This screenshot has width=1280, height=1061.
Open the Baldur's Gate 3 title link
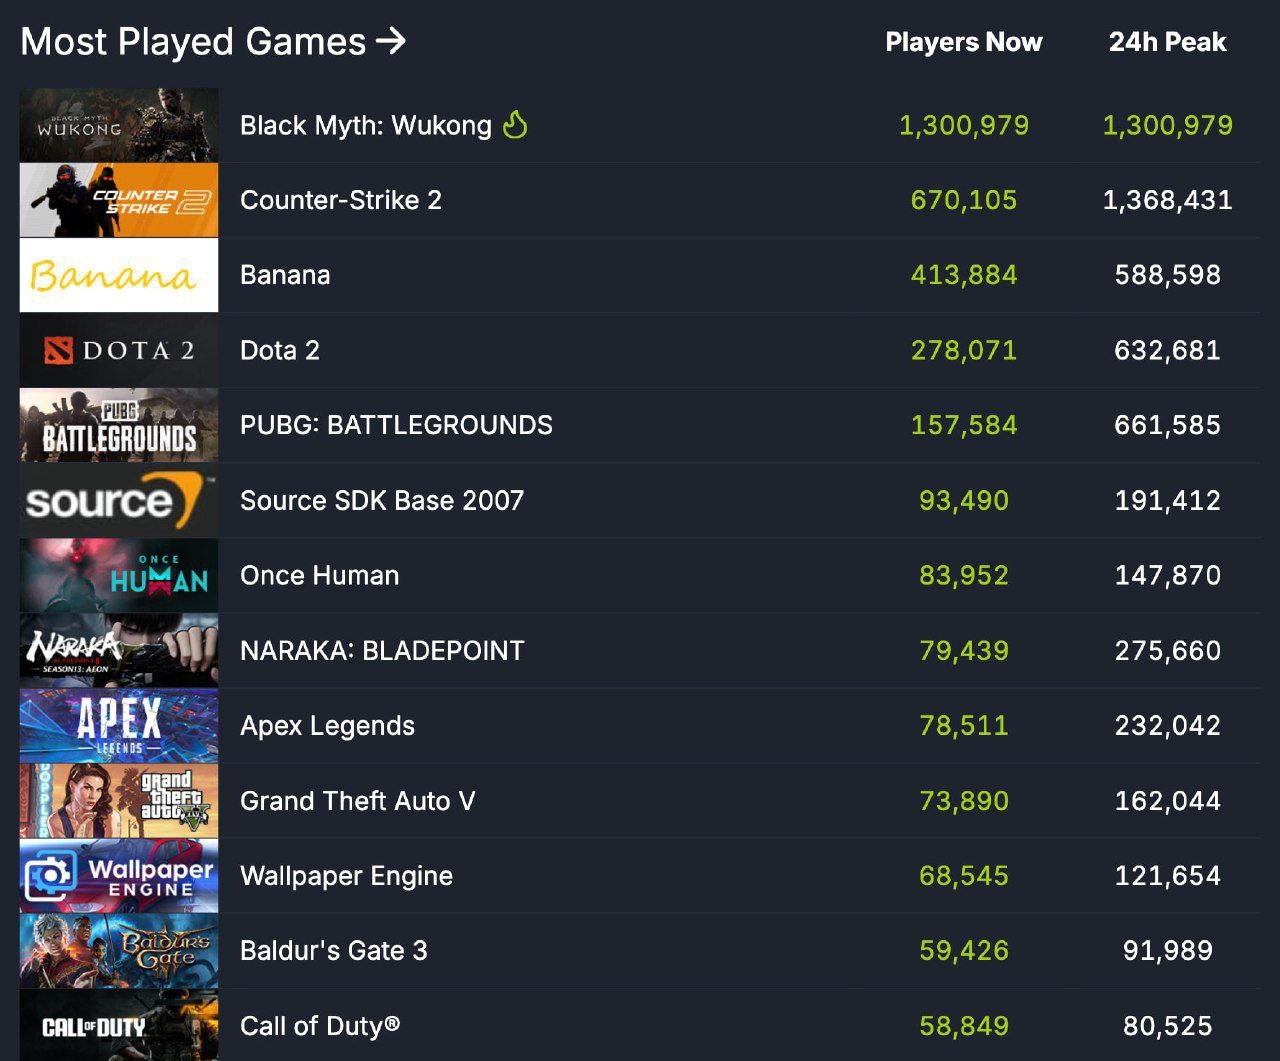click(333, 950)
